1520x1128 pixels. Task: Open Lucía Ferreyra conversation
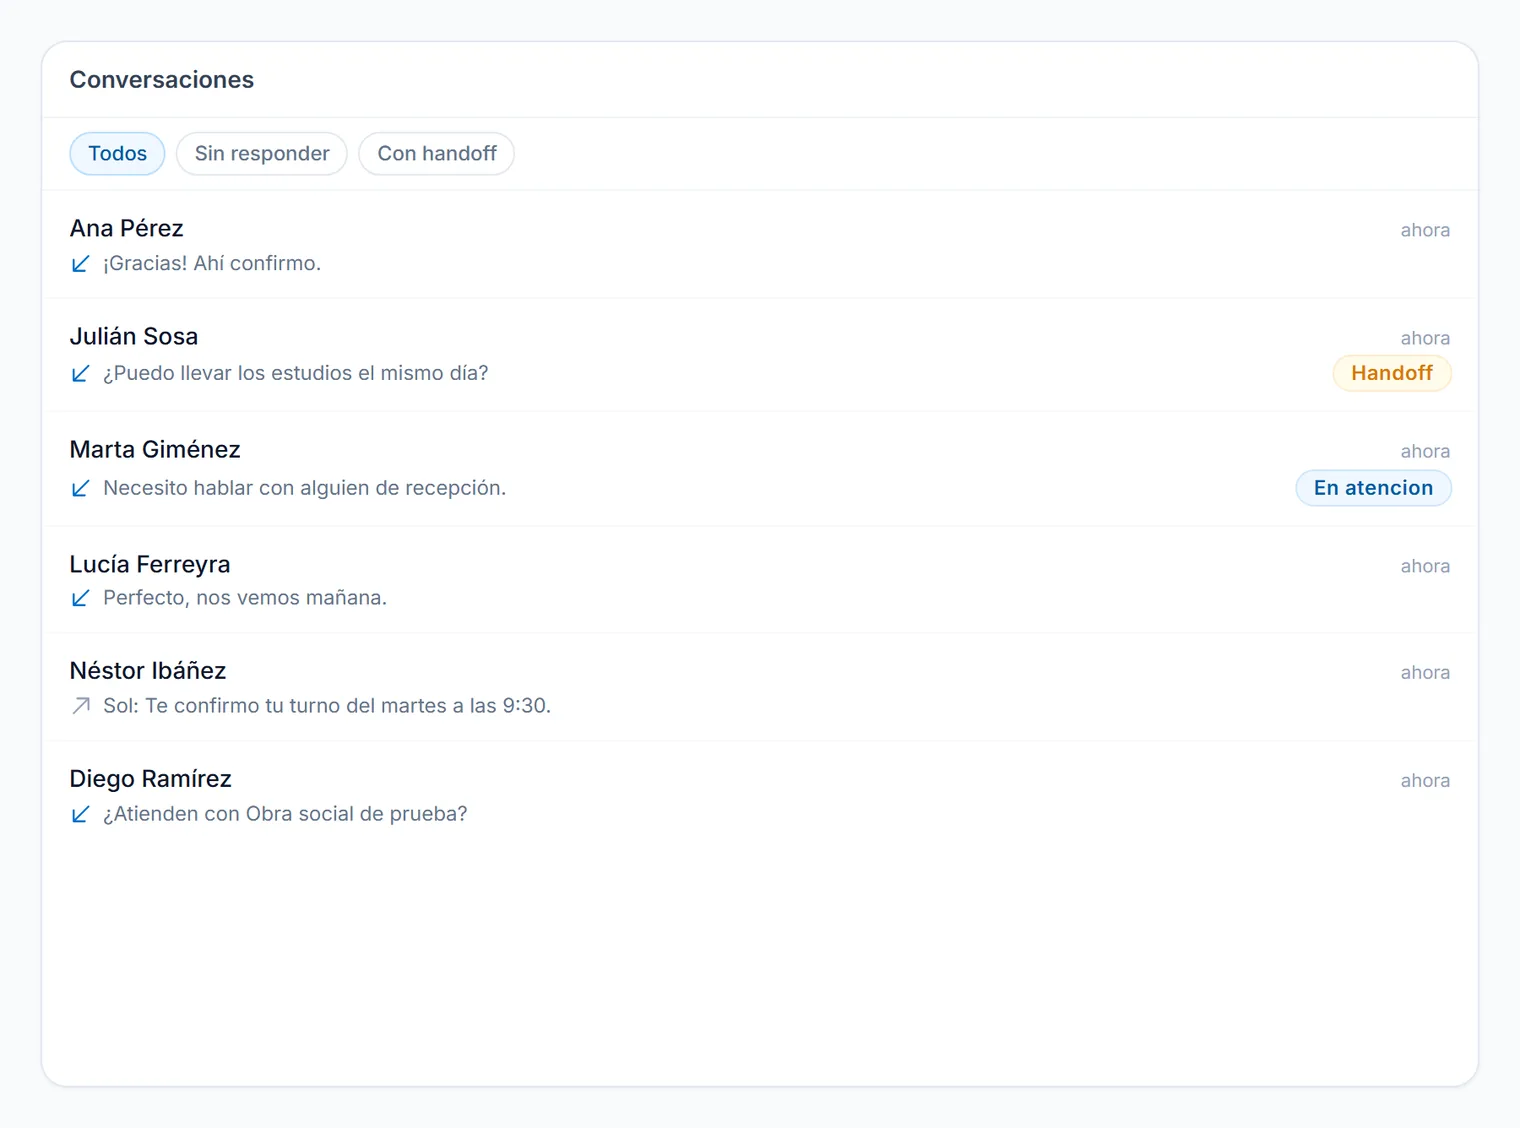click(x=760, y=580)
